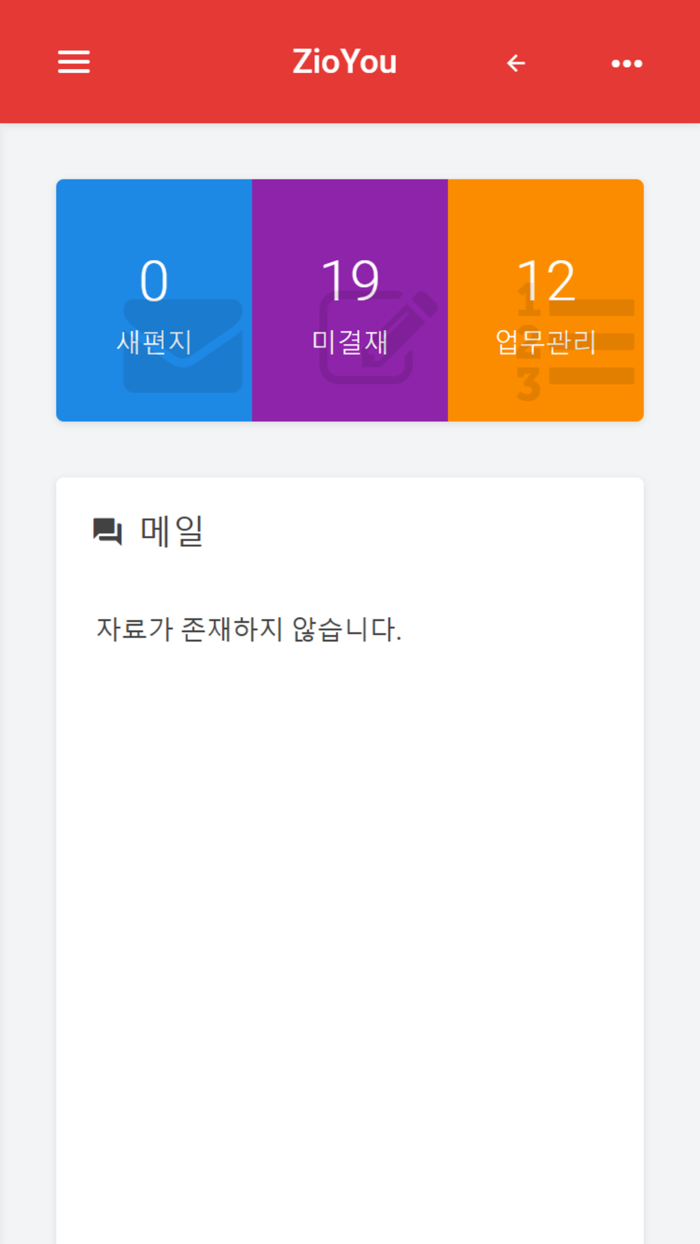Image resolution: width=700 pixels, height=1244 pixels.
Task: Open the blue 새편지 new mail card
Action: pyautogui.click(x=153, y=299)
